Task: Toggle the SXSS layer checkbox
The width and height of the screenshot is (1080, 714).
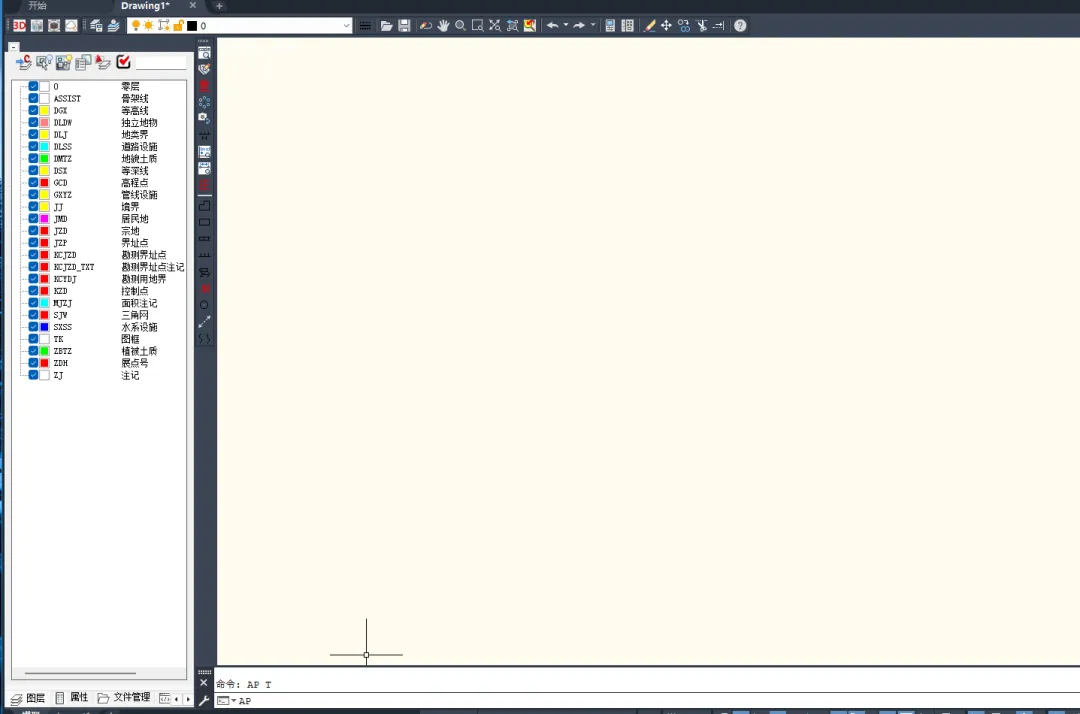Action: (33, 327)
